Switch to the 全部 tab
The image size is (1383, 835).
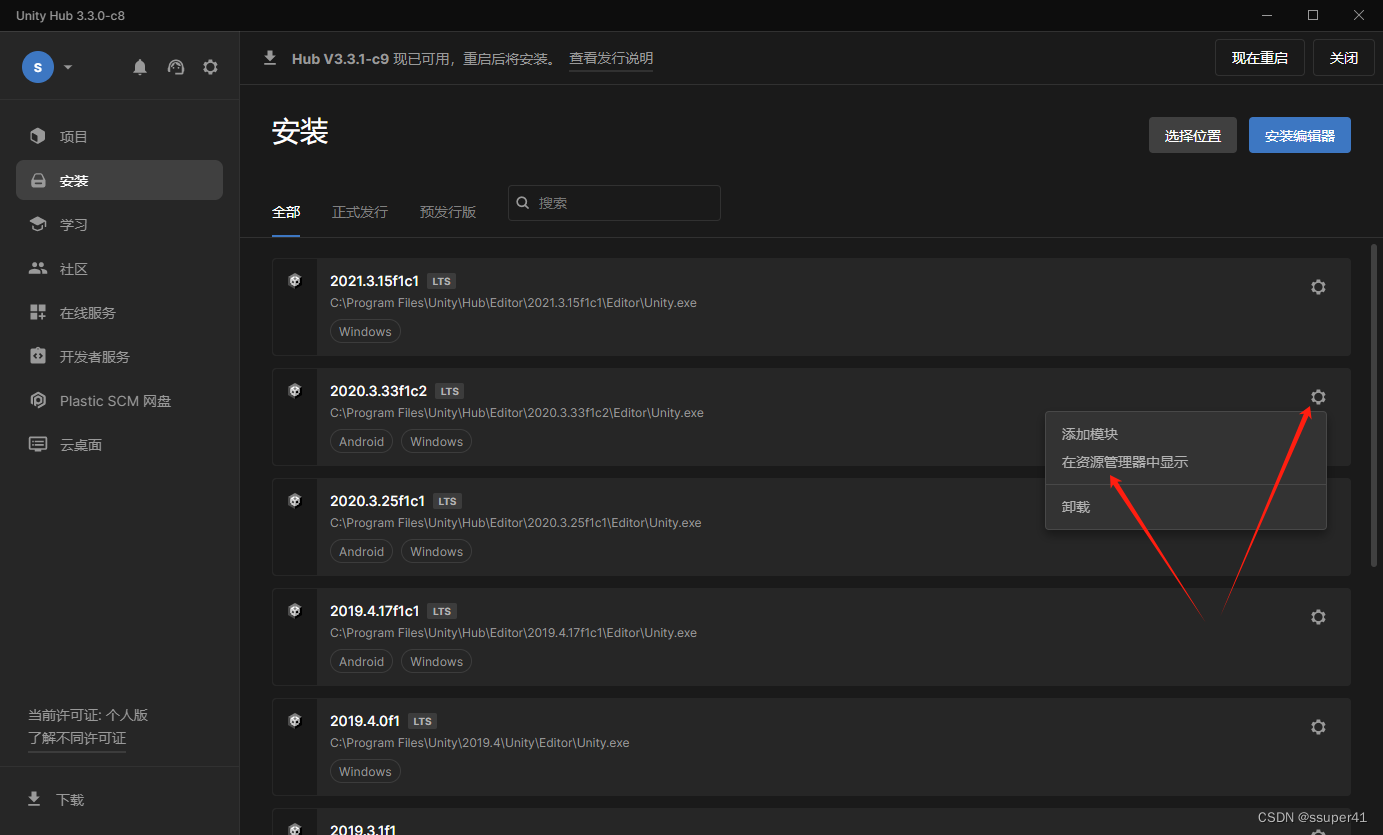coord(286,212)
